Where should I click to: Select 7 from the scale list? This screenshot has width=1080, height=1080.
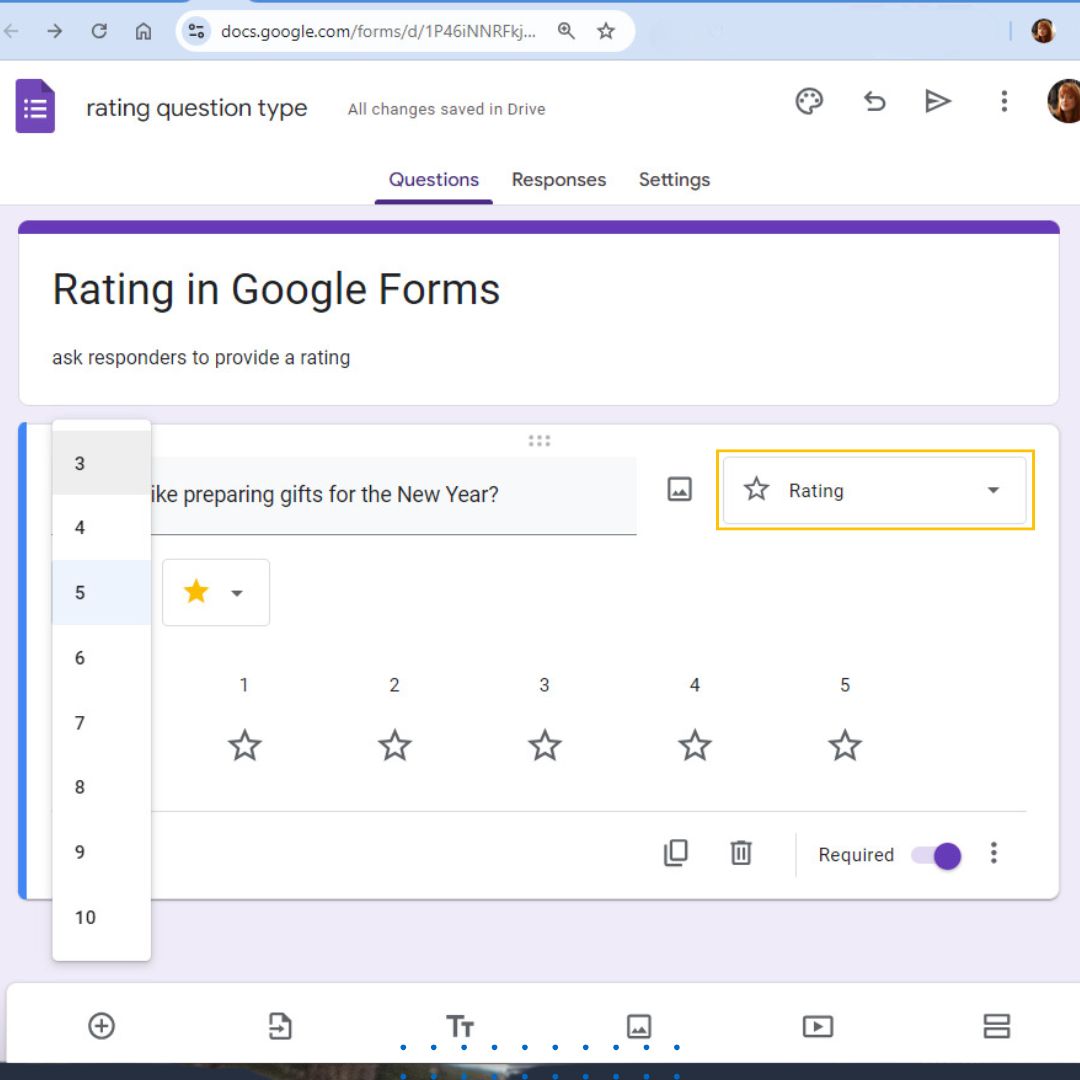point(79,722)
